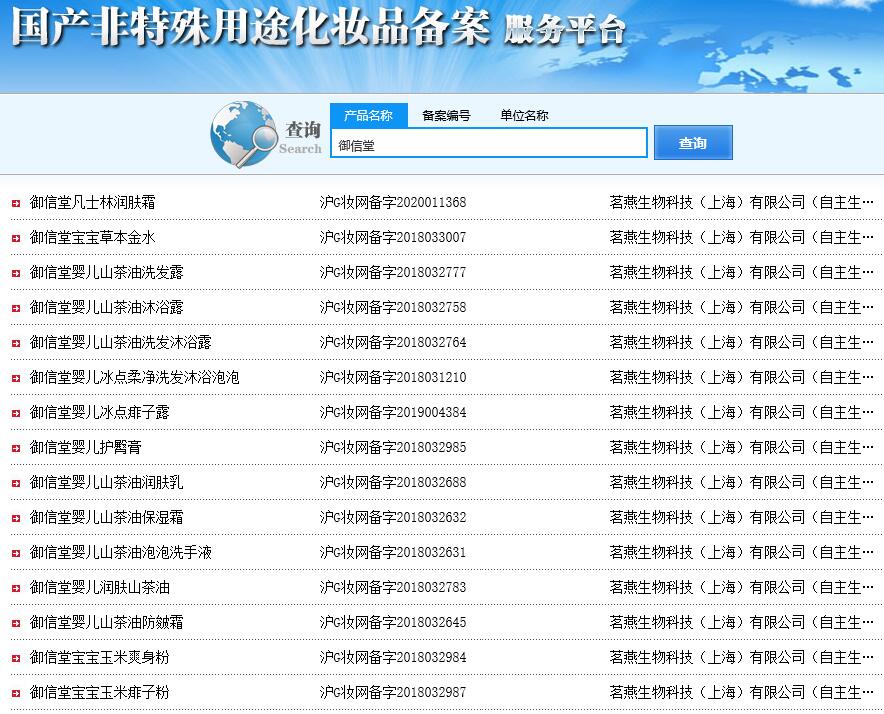The height and width of the screenshot is (714, 884).
Task: Open product 御信堂婴儿山茶油泡泡洗手液
Action: [x=121, y=552]
